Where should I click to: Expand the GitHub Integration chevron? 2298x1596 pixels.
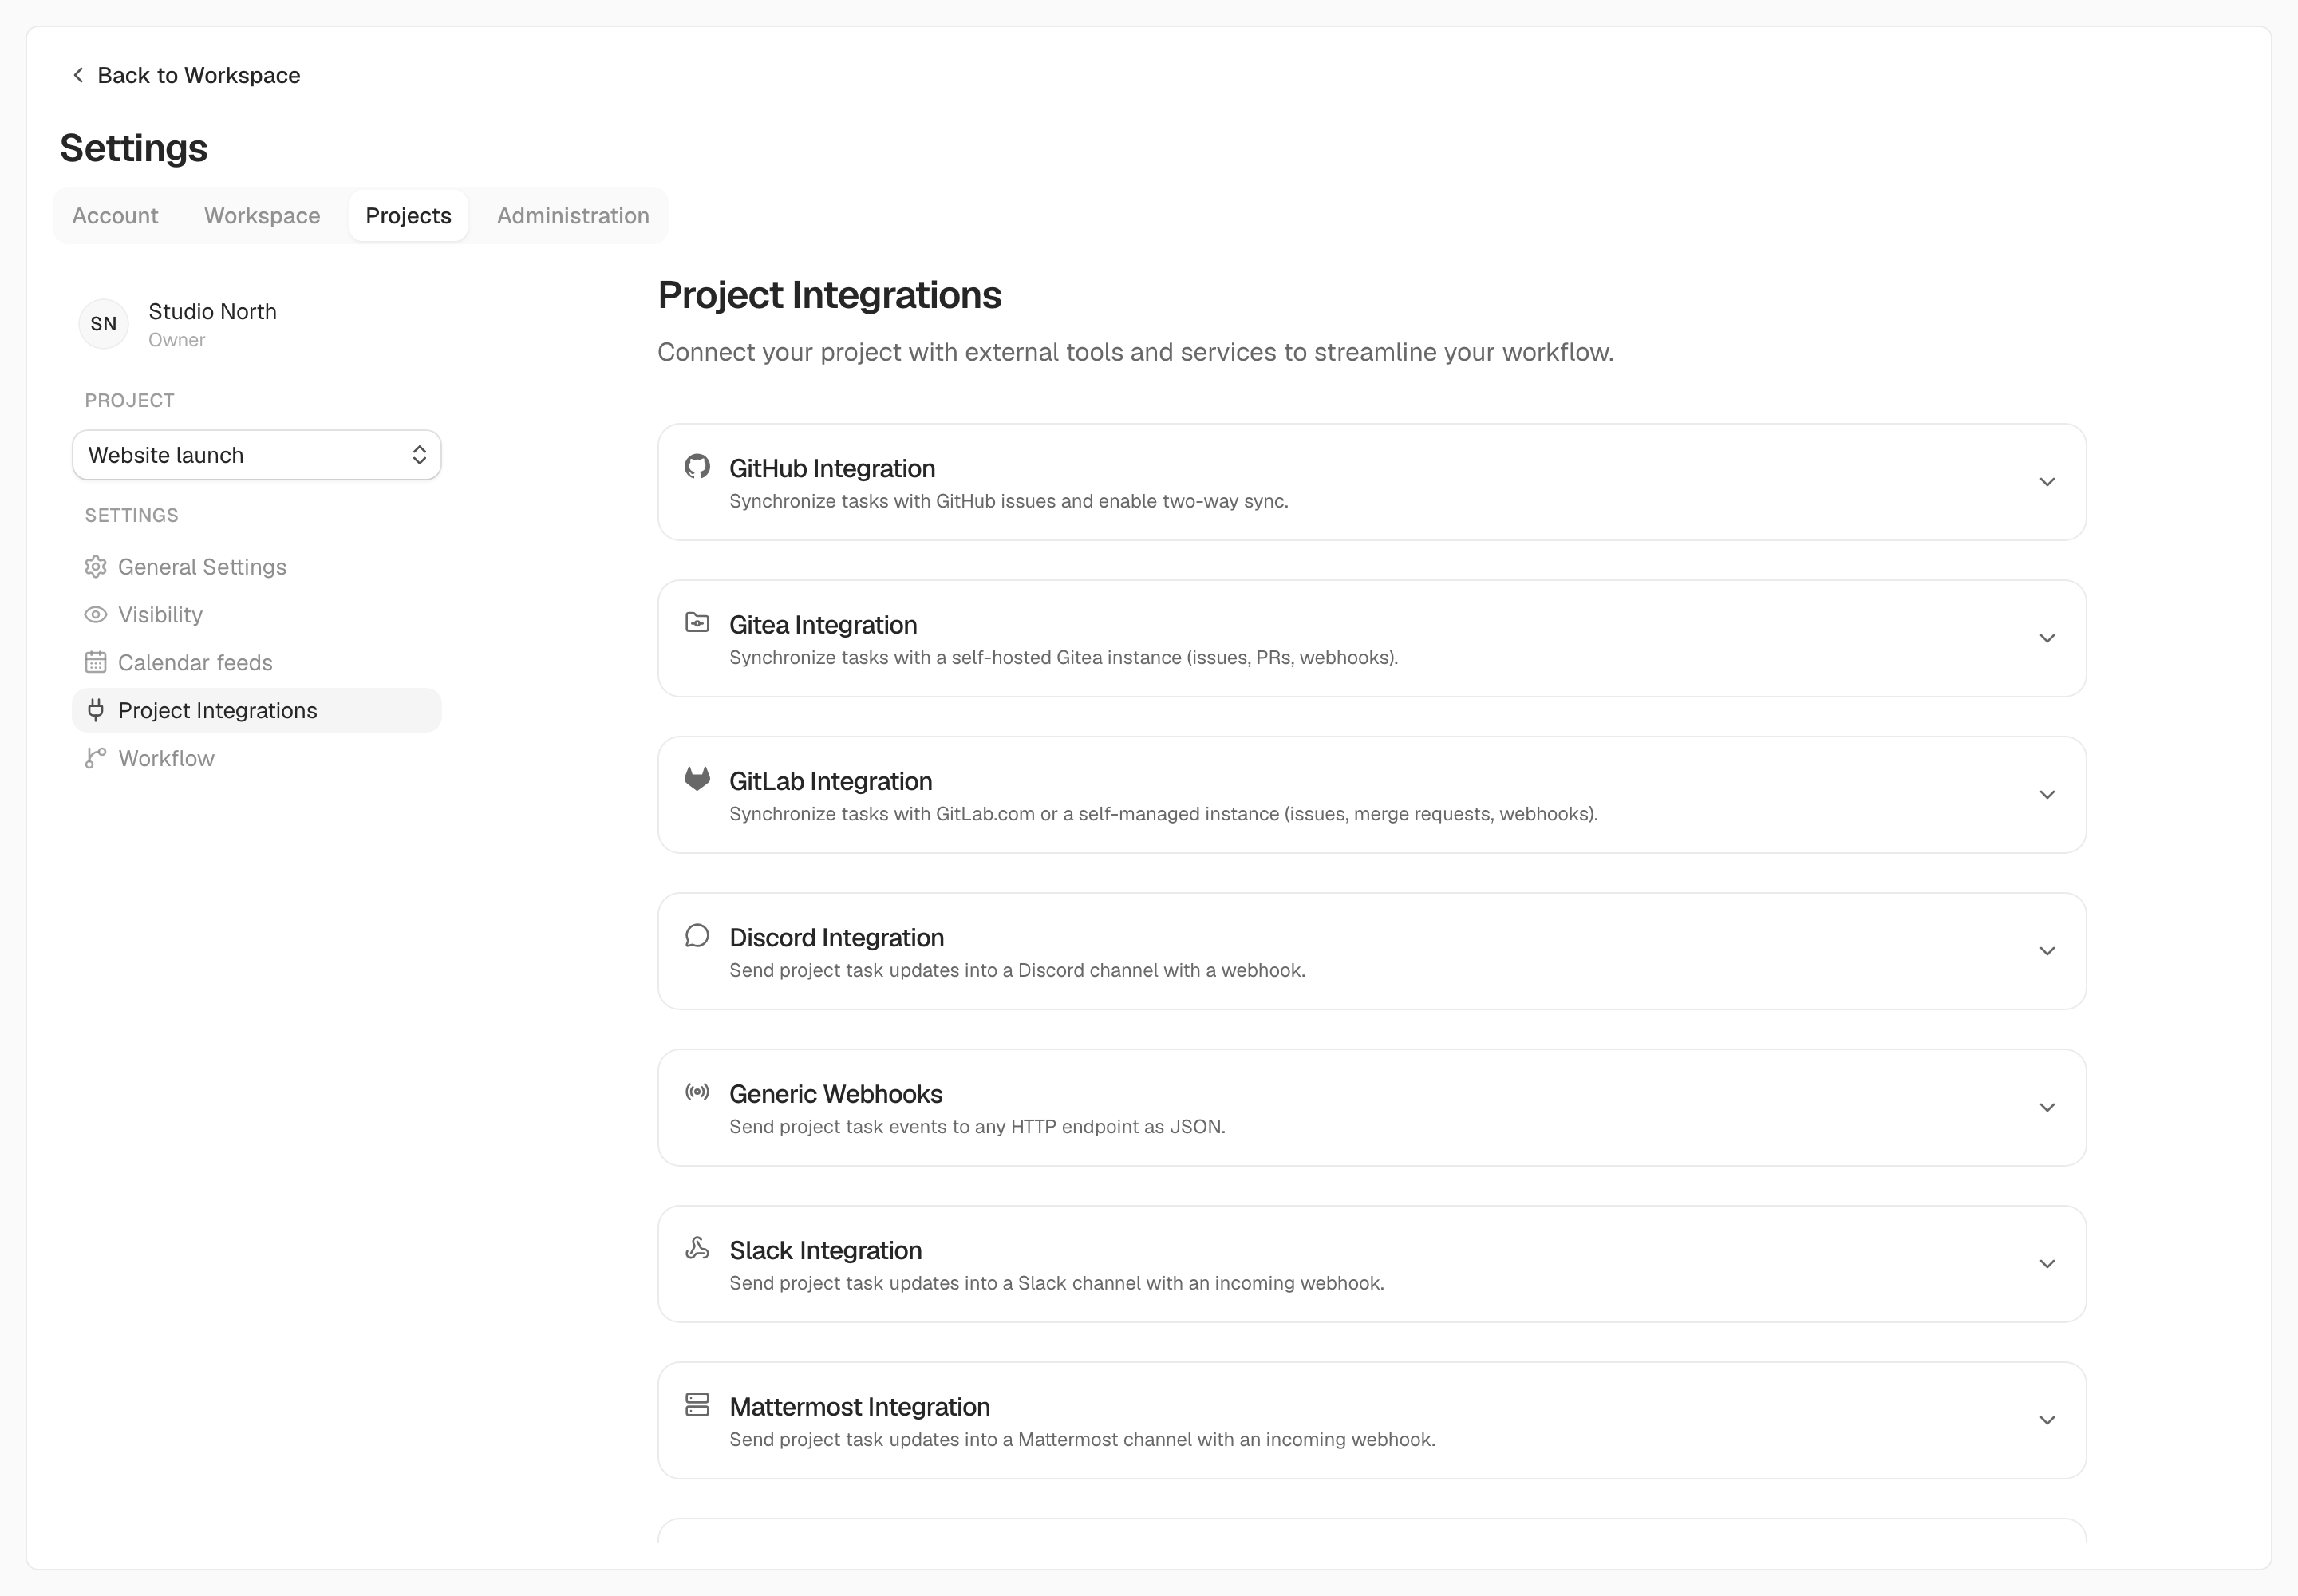point(2047,482)
